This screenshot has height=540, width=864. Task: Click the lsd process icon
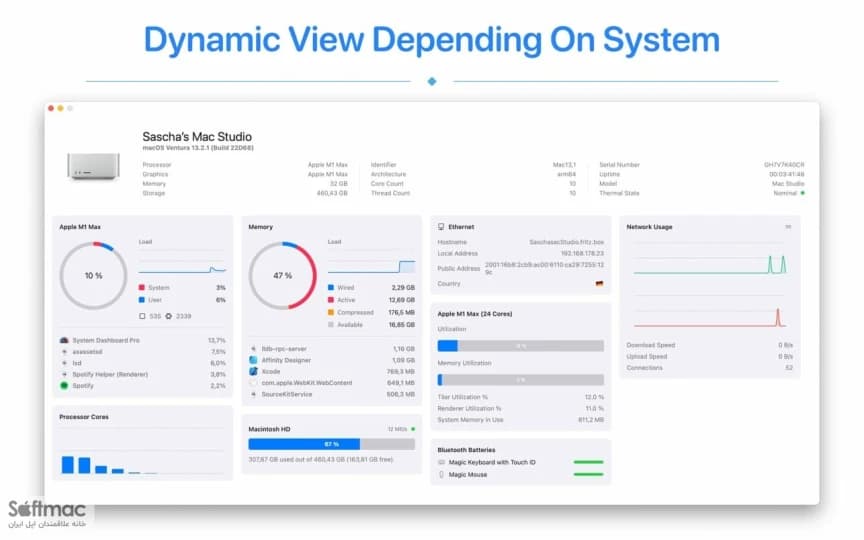[64, 363]
